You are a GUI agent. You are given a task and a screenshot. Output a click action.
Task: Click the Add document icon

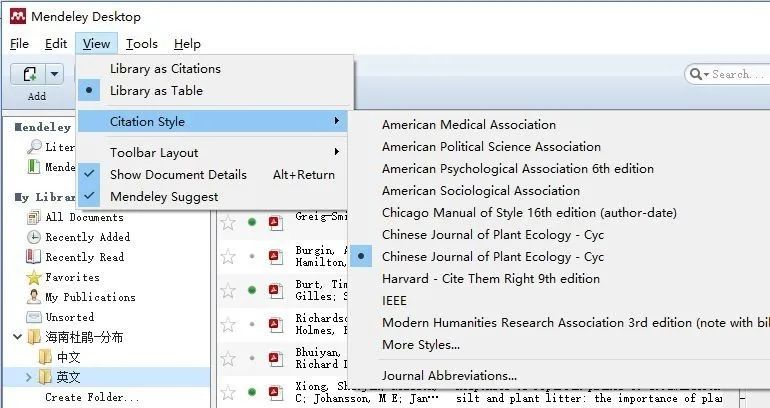click(x=29, y=75)
